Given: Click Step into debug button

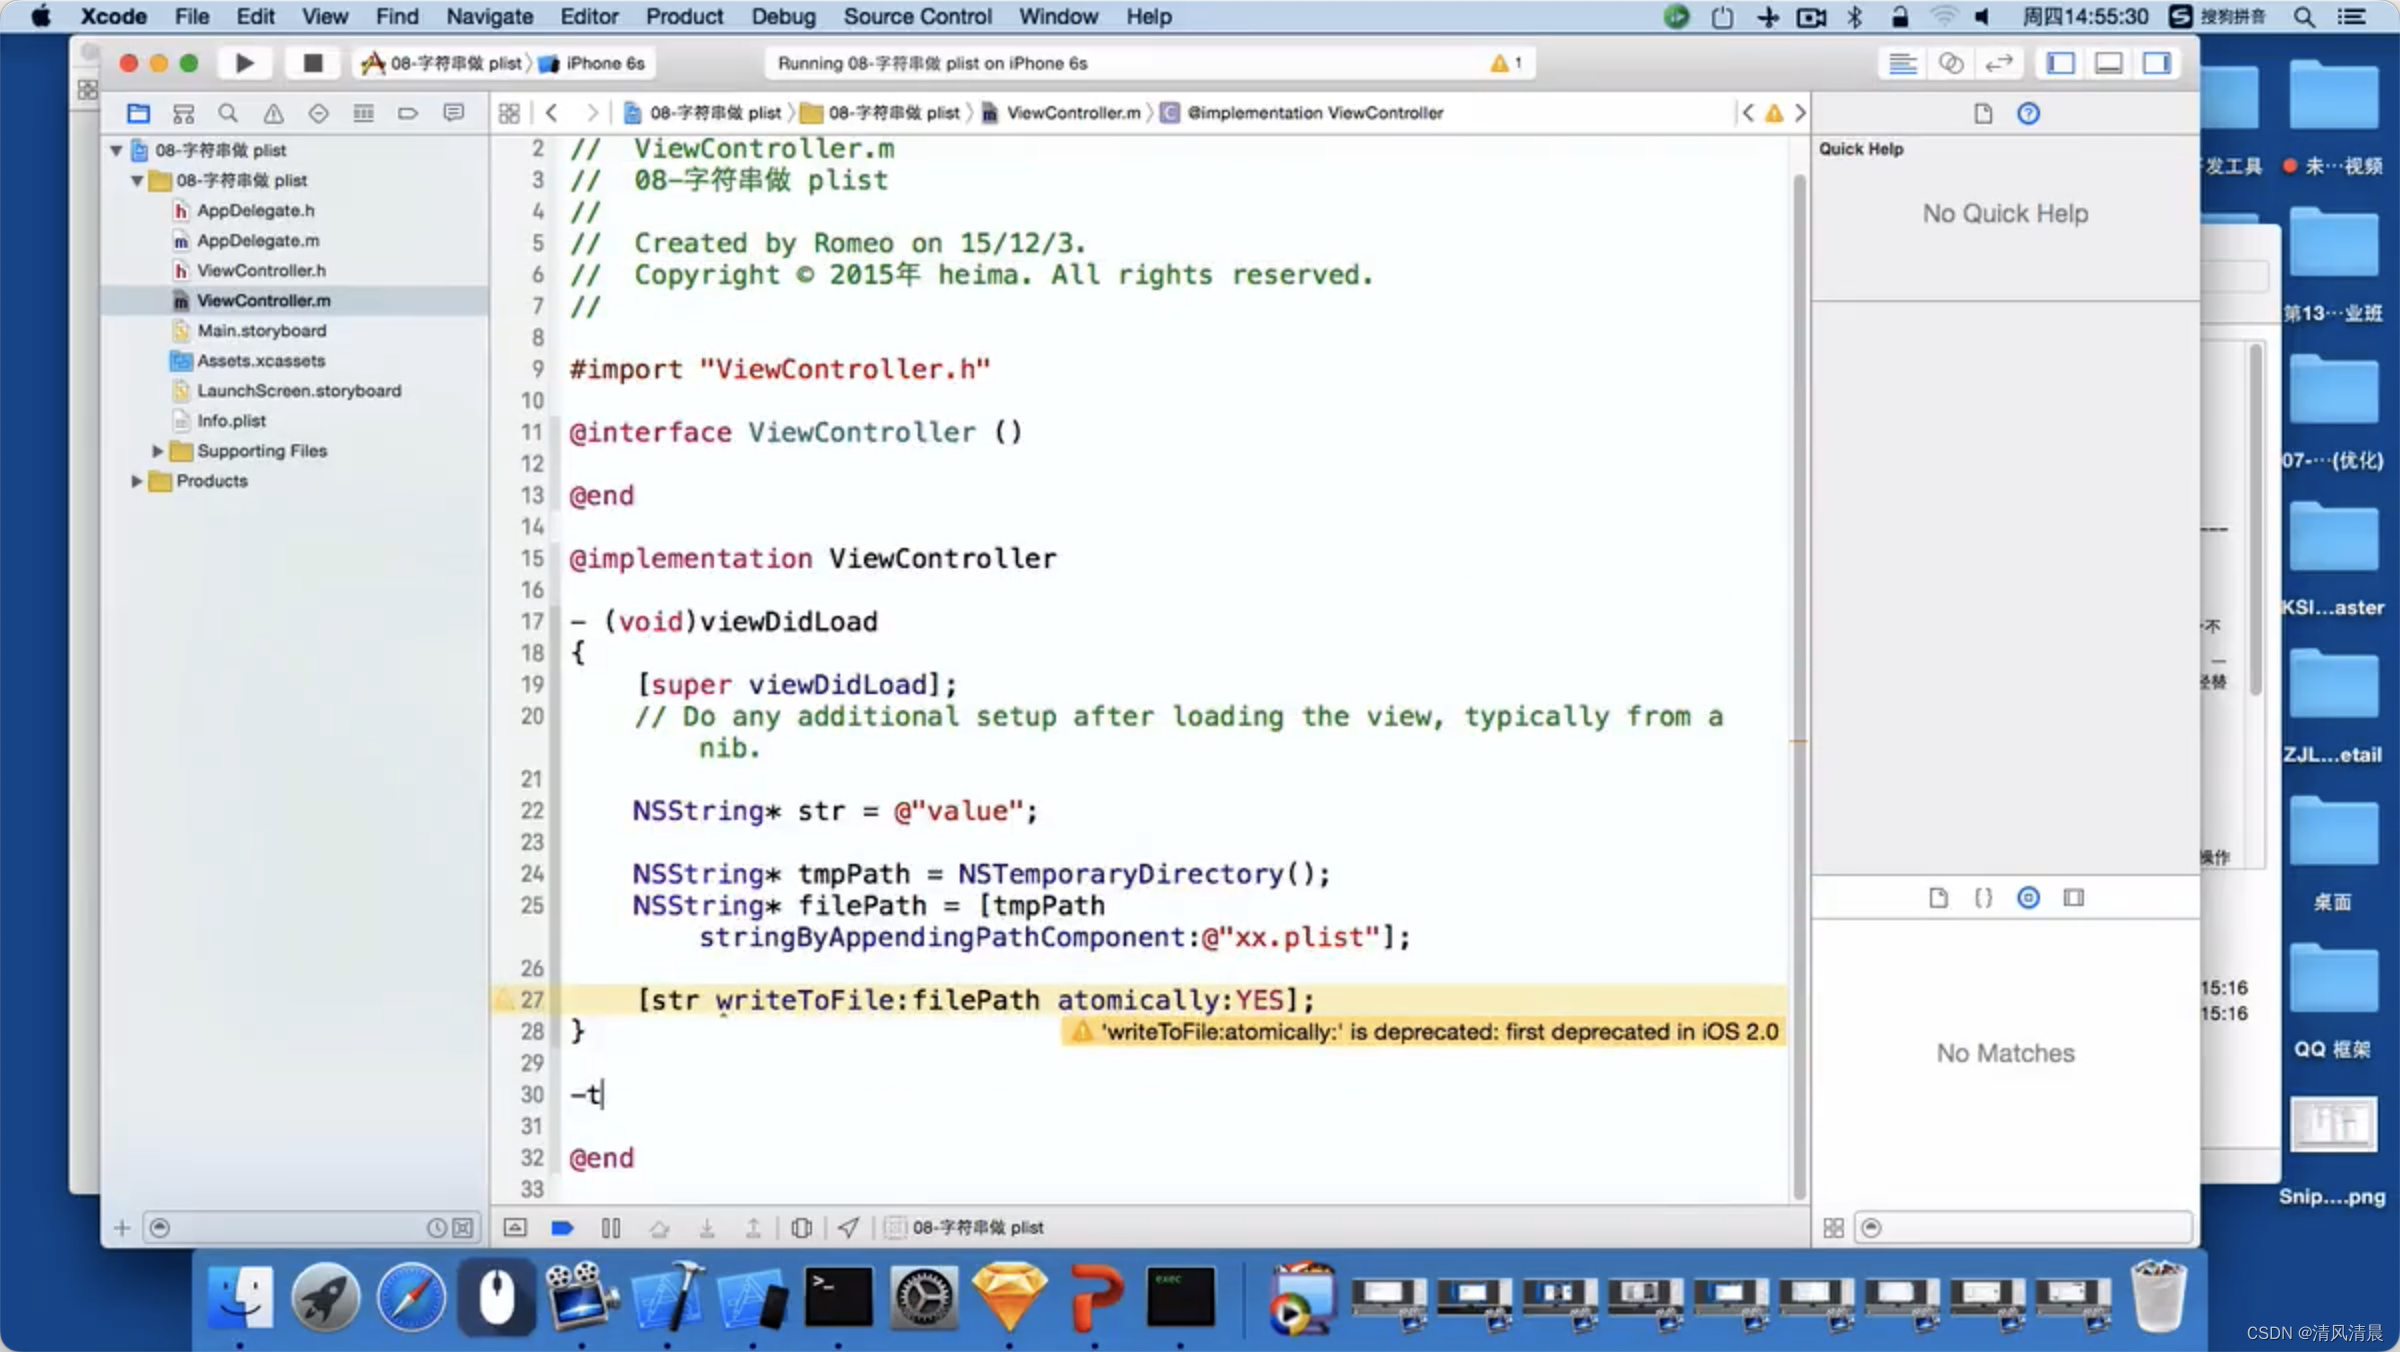Looking at the screenshot, I should pyautogui.click(x=707, y=1227).
